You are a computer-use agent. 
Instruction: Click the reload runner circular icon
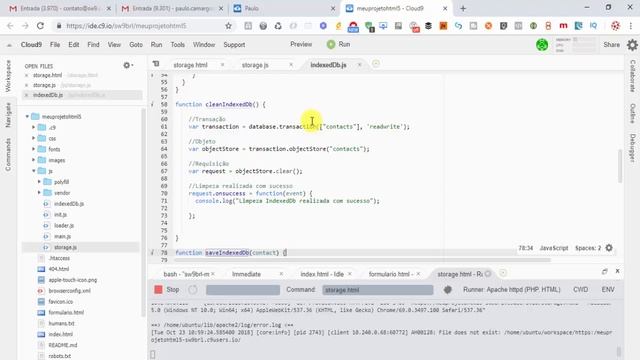pyautogui.click(x=193, y=289)
